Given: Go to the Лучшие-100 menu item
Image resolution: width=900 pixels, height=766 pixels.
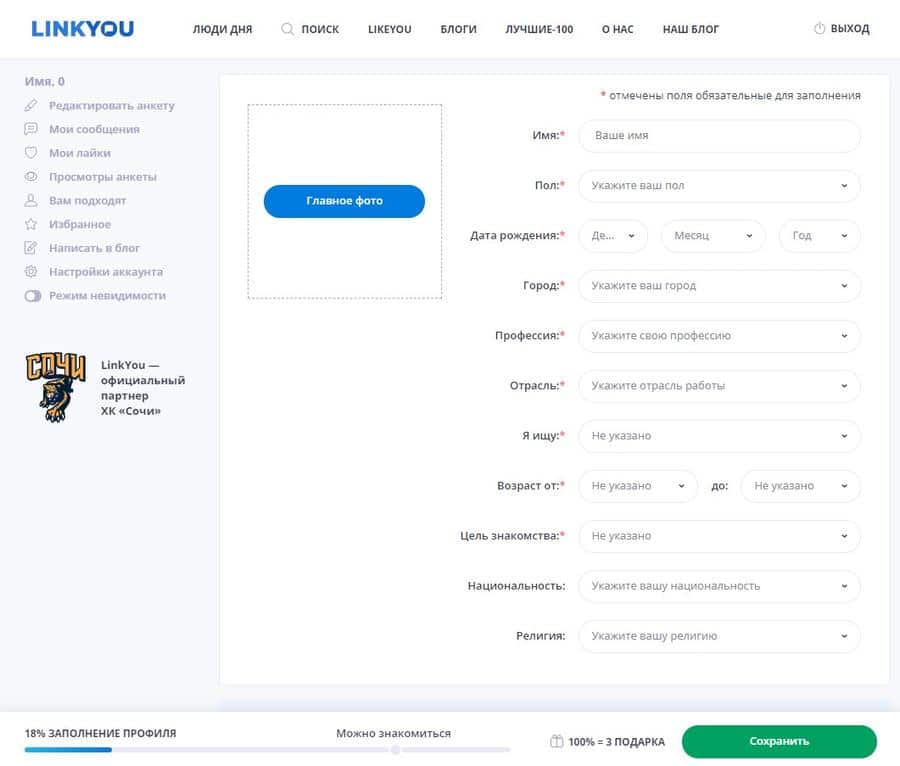Looking at the screenshot, I should point(539,29).
